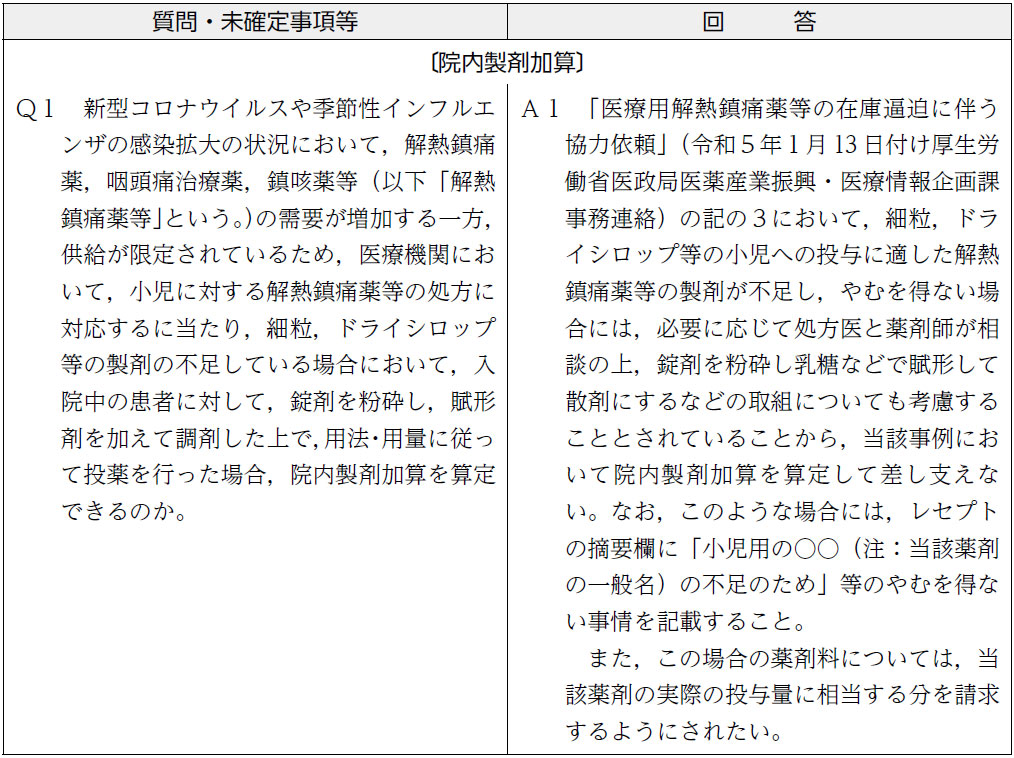This screenshot has width=1014, height=758.
Task: Click the line 'いて,小児に対する解熱鎮痛薬等'
Action: tap(278, 292)
